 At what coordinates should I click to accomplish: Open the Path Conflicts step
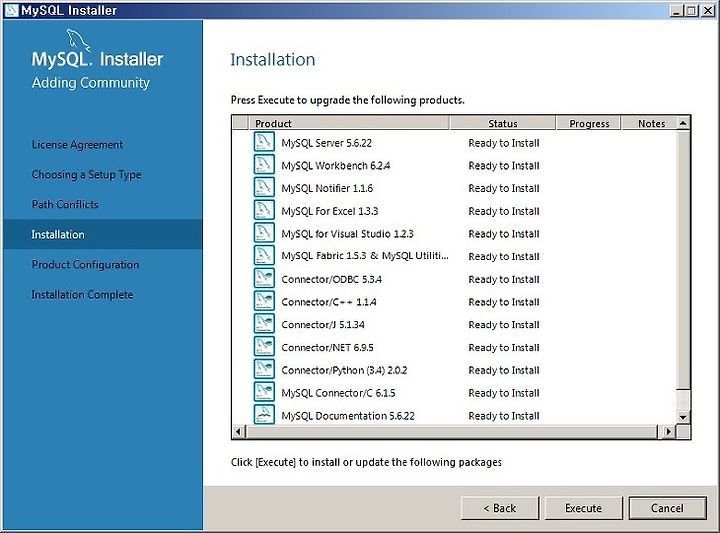tap(65, 204)
